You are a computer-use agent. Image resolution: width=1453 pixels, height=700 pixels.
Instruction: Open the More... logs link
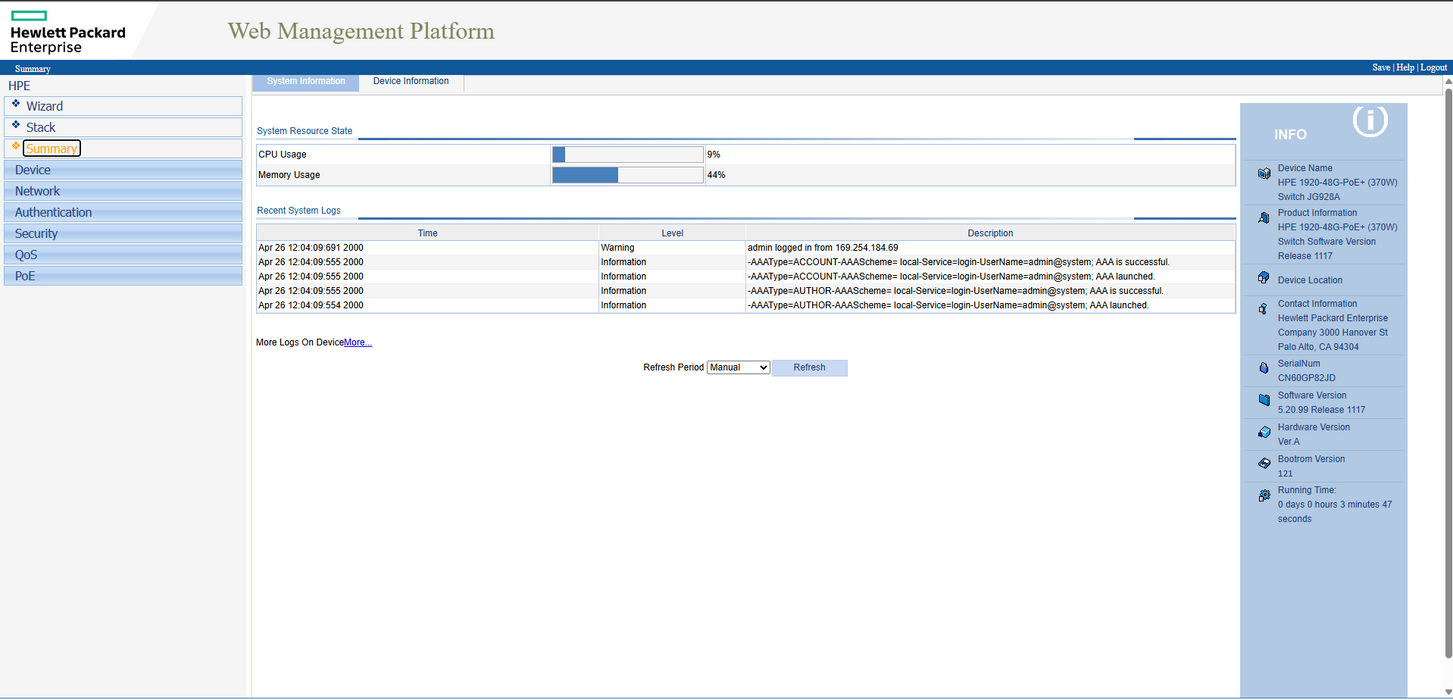(358, 343)
